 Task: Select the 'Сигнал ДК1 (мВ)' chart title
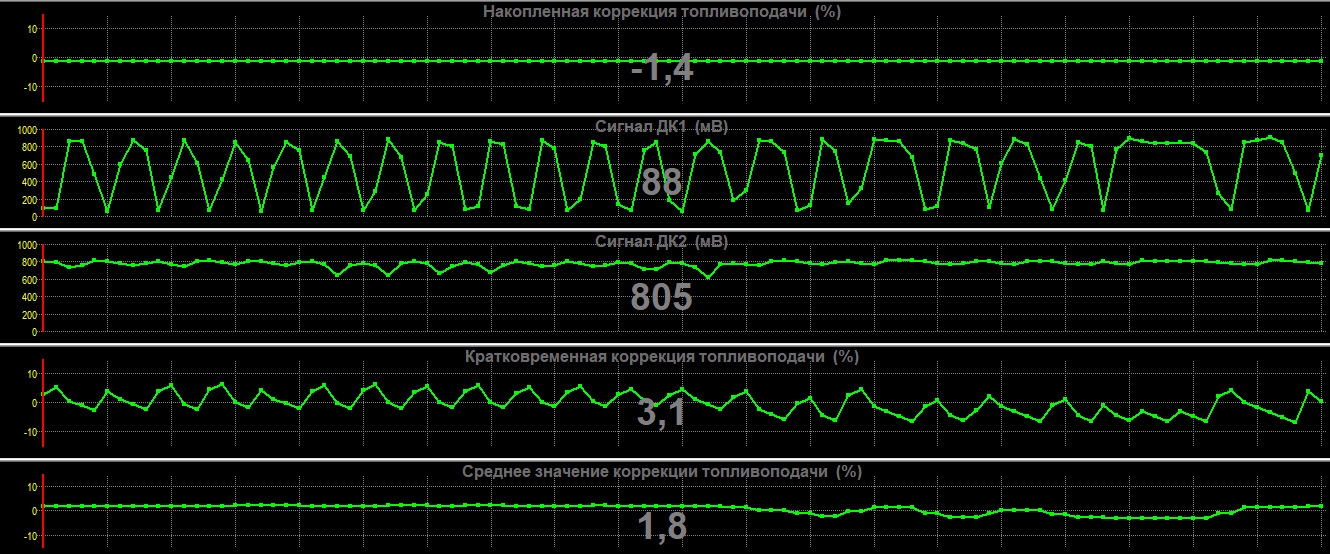pyautogui.click(x=661, y=126)
